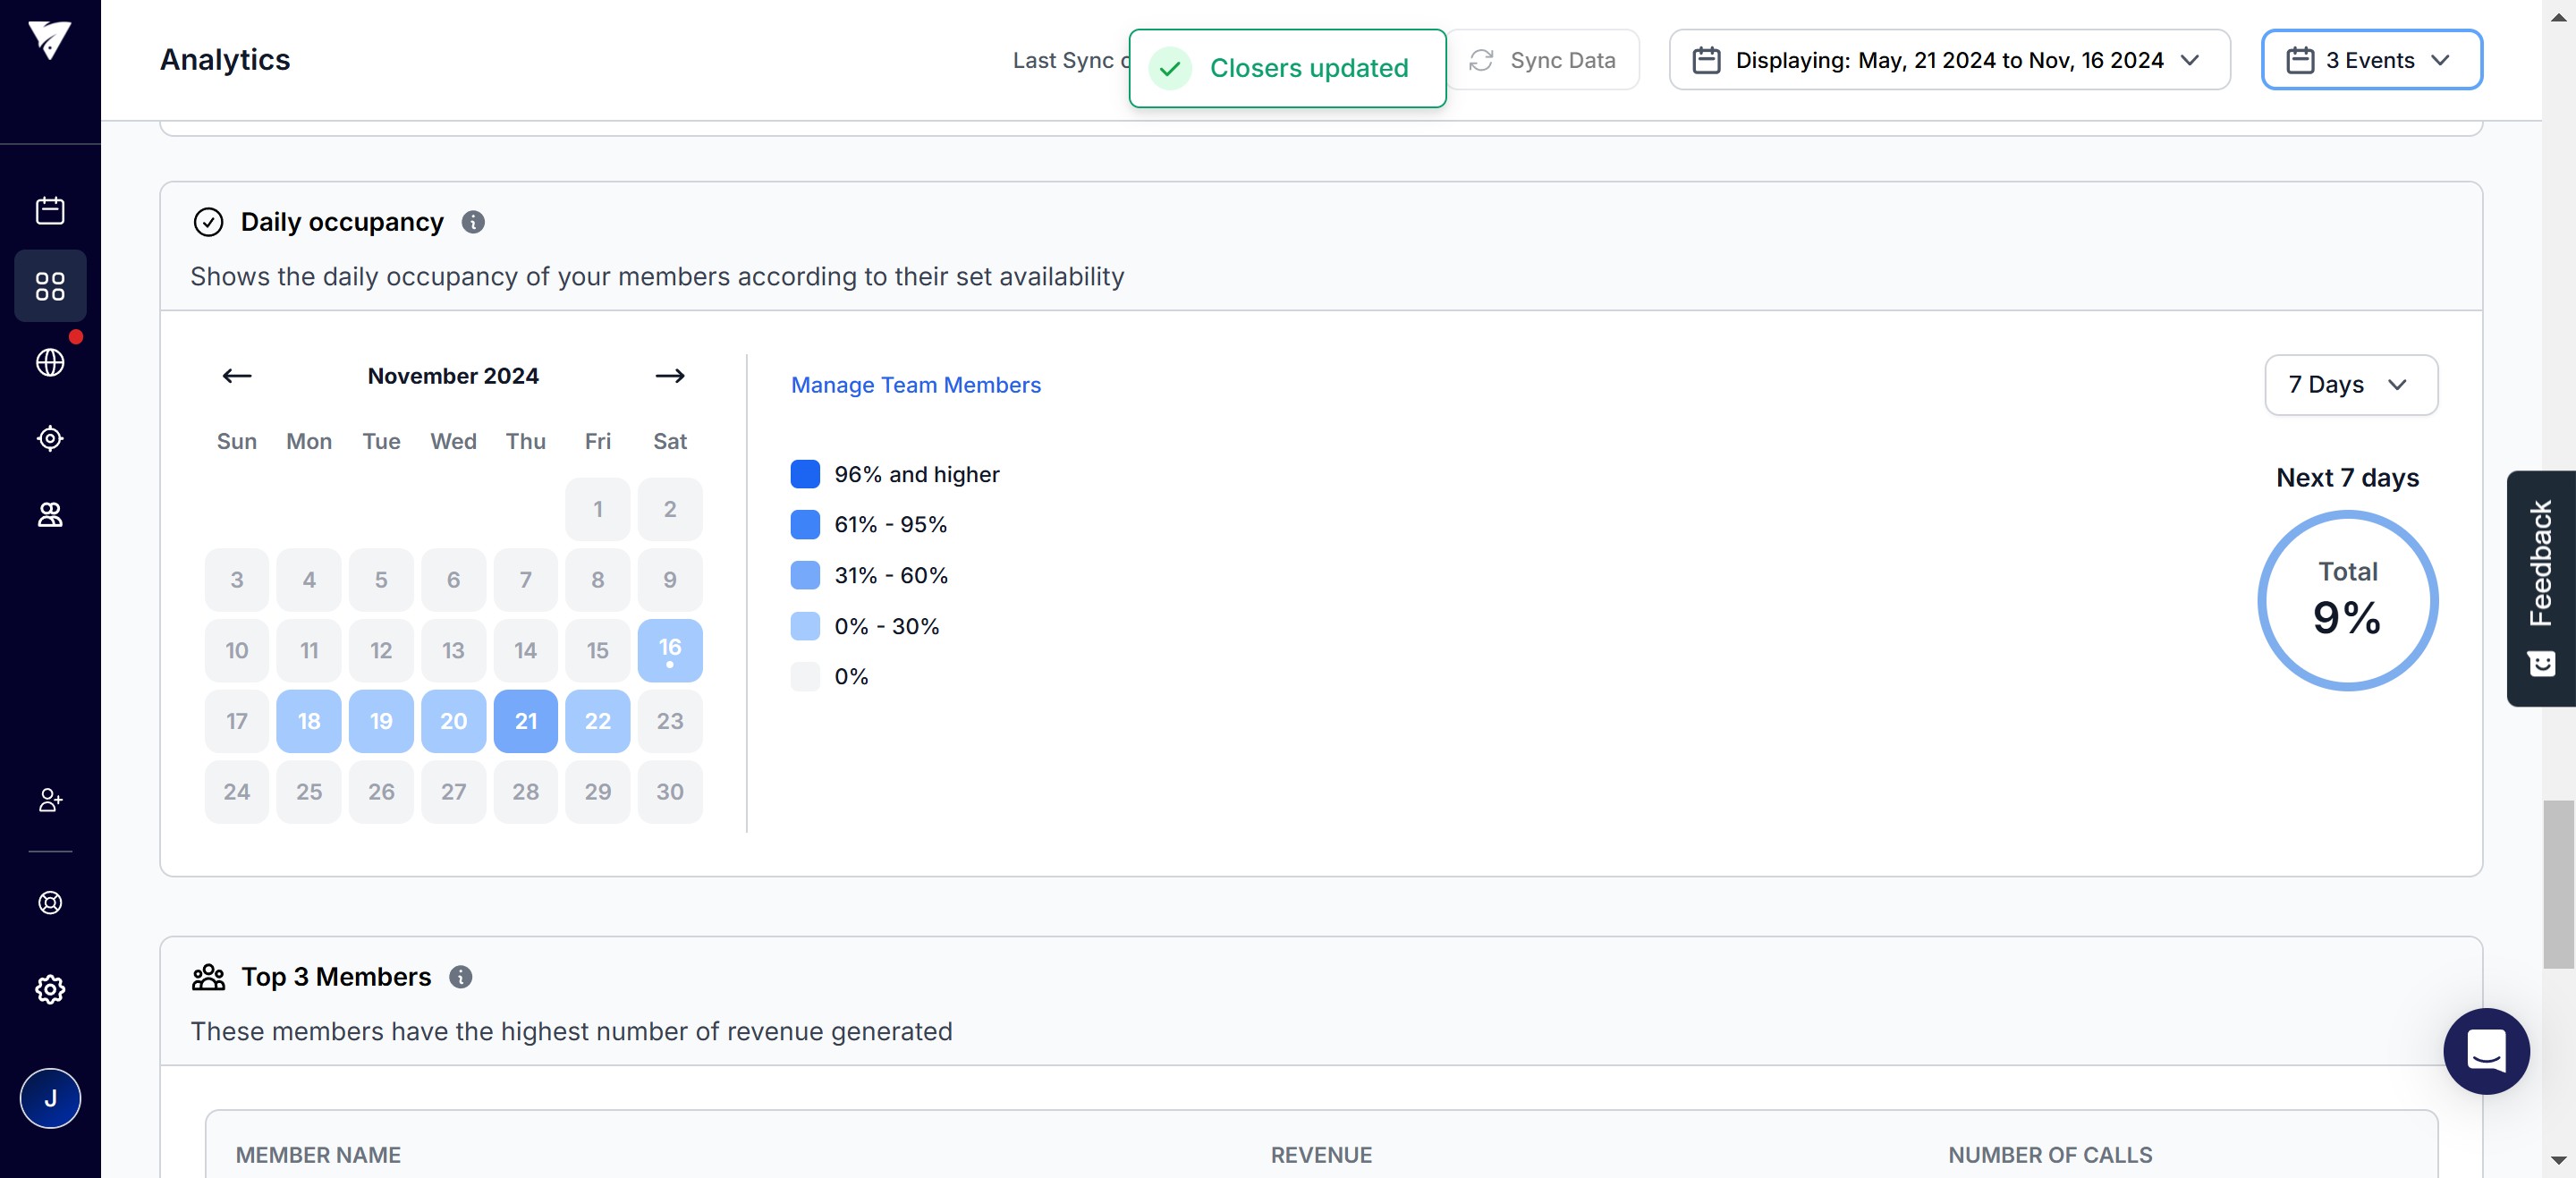Open the settings gear icon in the sidebar
This screenshot has height=1178, width=2576.
point(50,989)
